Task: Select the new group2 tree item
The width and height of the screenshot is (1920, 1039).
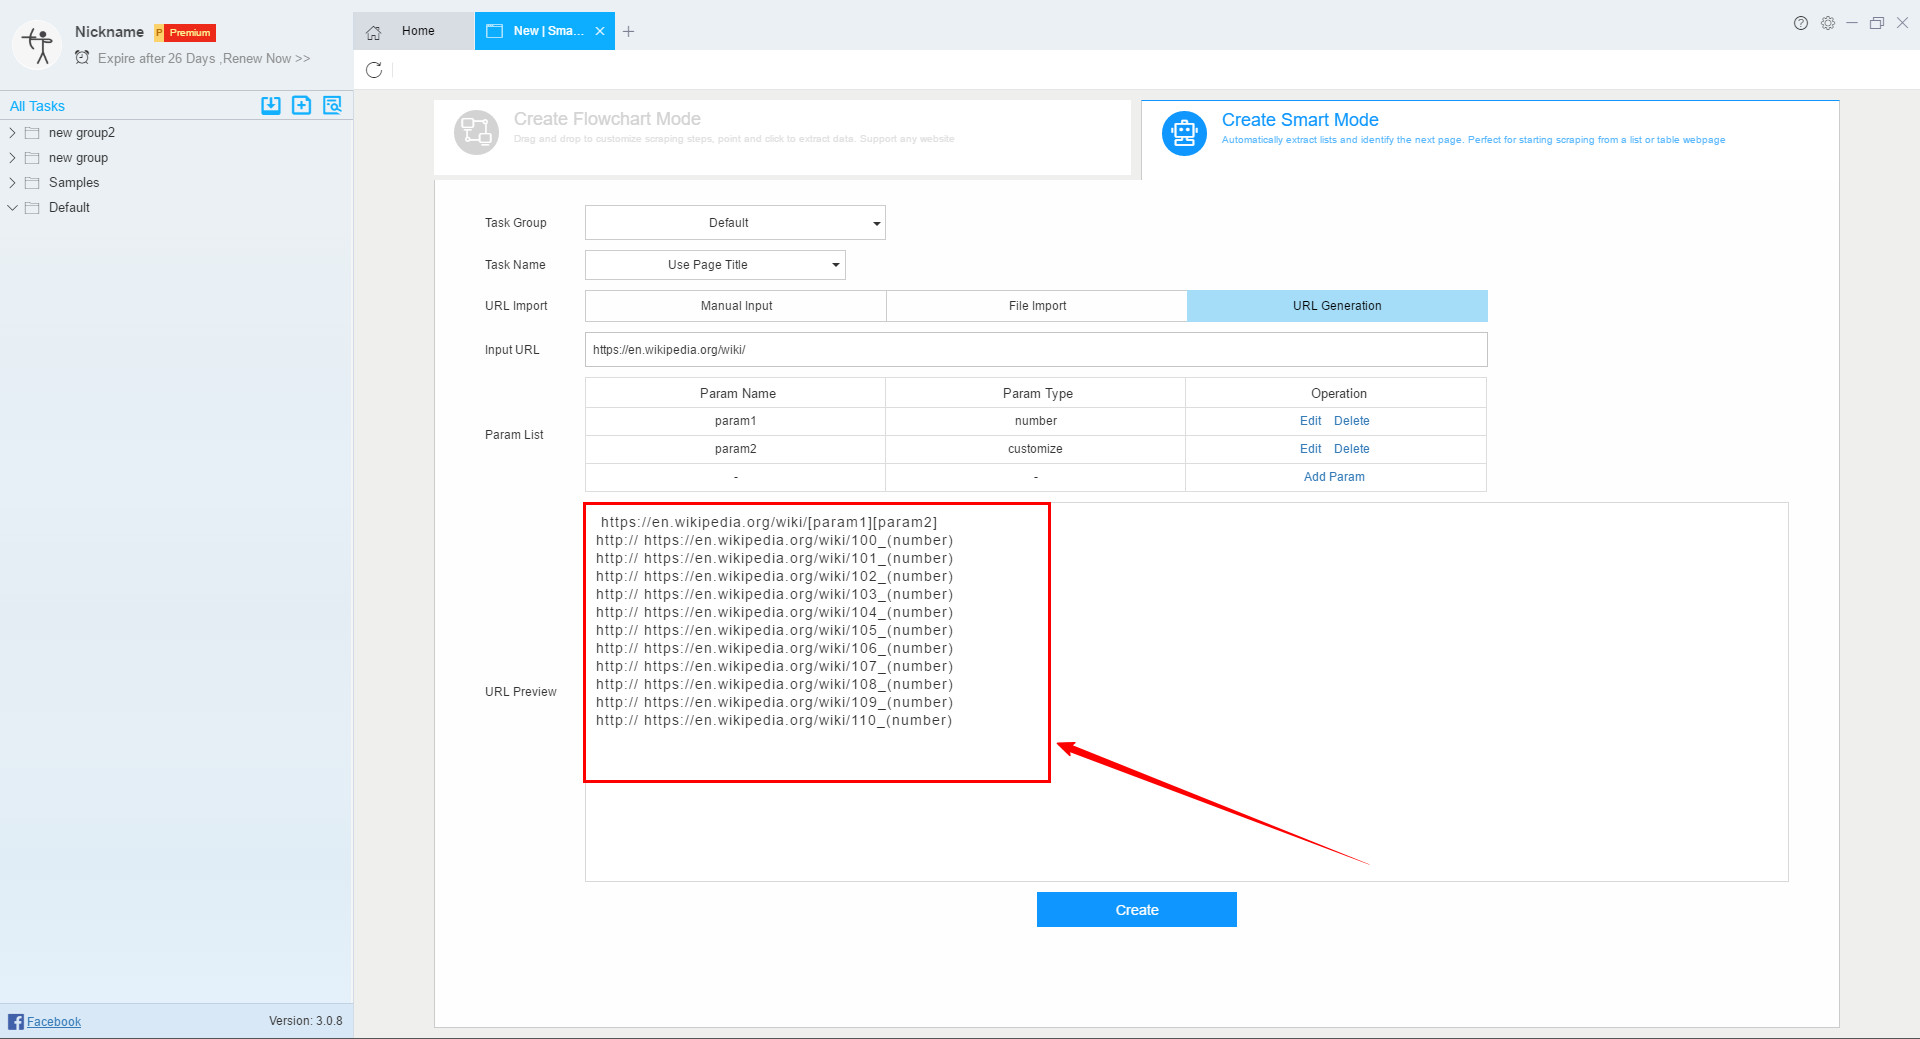Action: (x=82, y=132)
